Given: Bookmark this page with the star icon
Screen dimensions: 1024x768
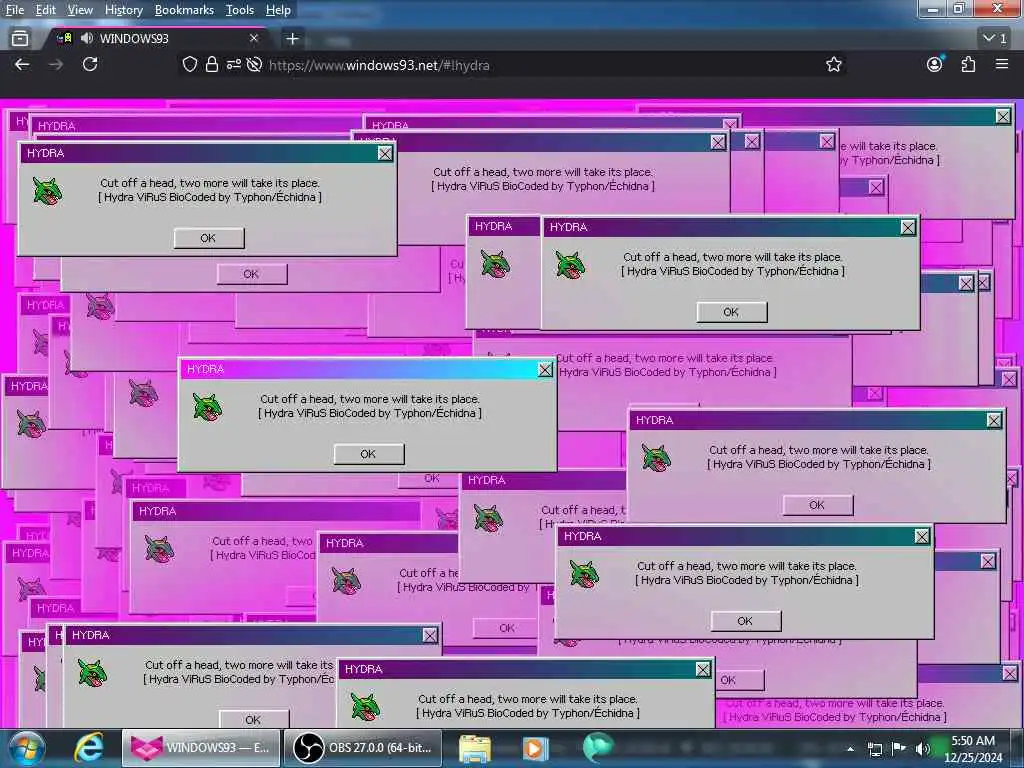Looking at the screenshot, I should pyautogui.click(x=833, y=64).
